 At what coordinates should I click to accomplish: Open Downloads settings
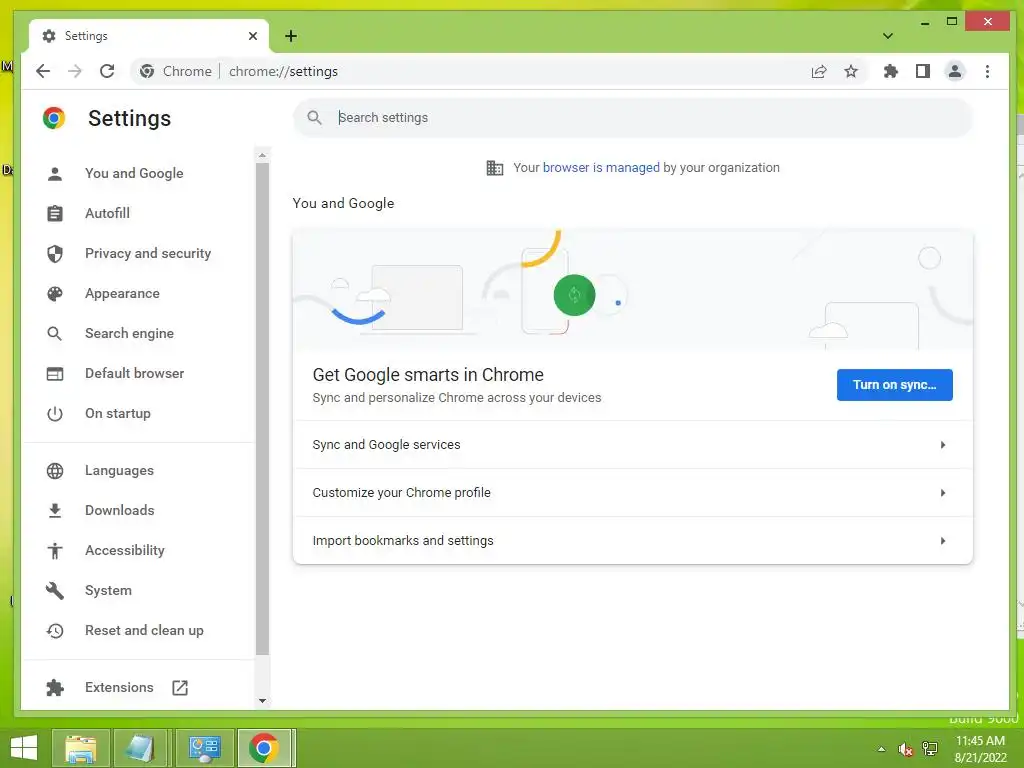click(120, 510)
